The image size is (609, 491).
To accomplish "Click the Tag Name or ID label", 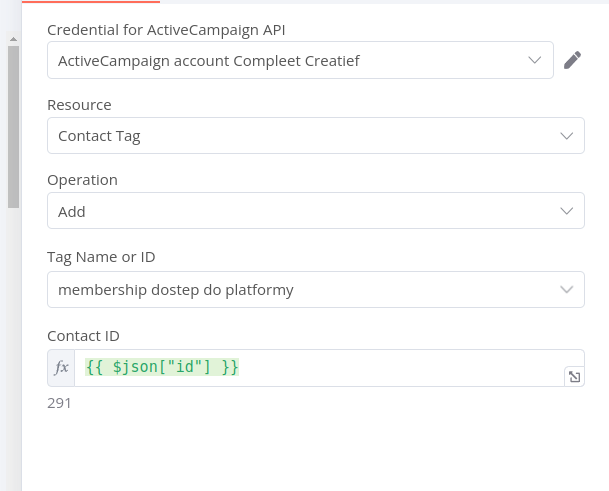I will pyautogui.click(x=101, y=257).
